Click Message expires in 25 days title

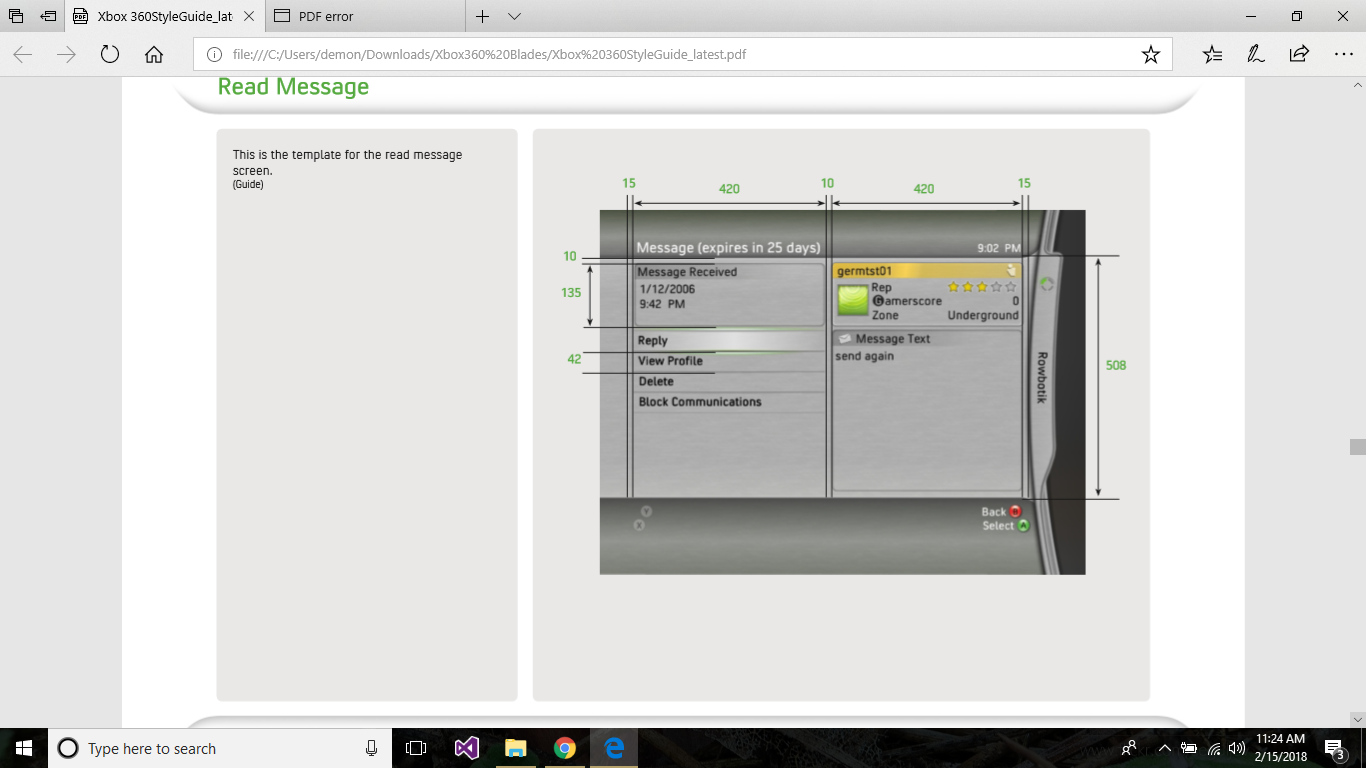(728, 247)
